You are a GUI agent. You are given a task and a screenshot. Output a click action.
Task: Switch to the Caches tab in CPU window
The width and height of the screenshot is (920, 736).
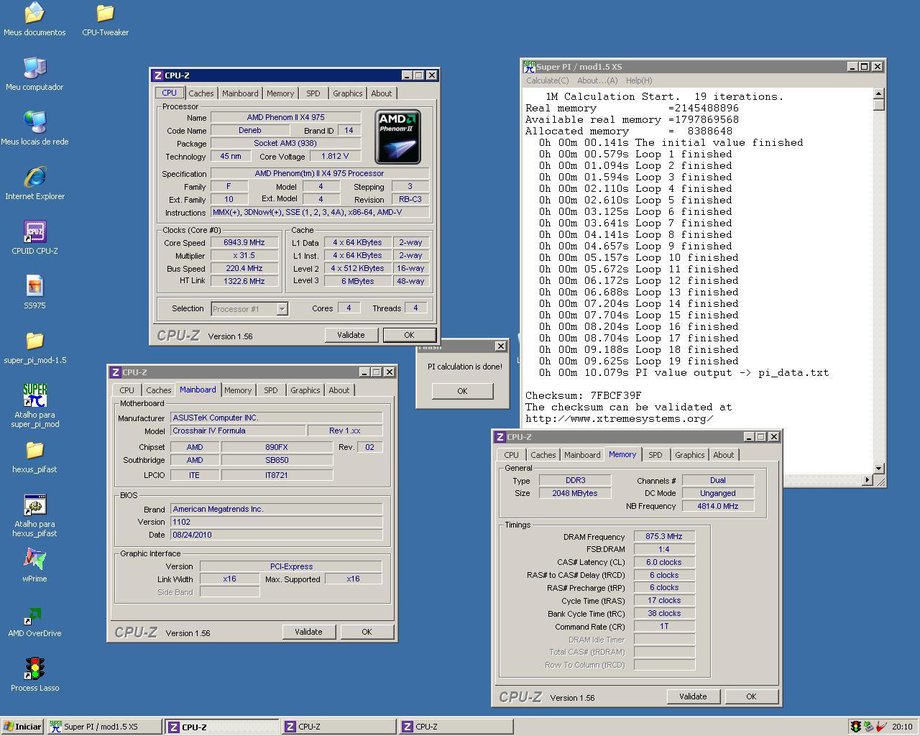(x=201, y=94)
